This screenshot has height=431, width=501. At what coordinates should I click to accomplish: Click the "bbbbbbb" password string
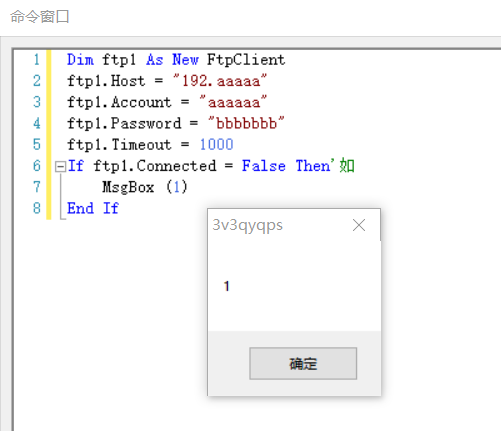coord(246,123)
